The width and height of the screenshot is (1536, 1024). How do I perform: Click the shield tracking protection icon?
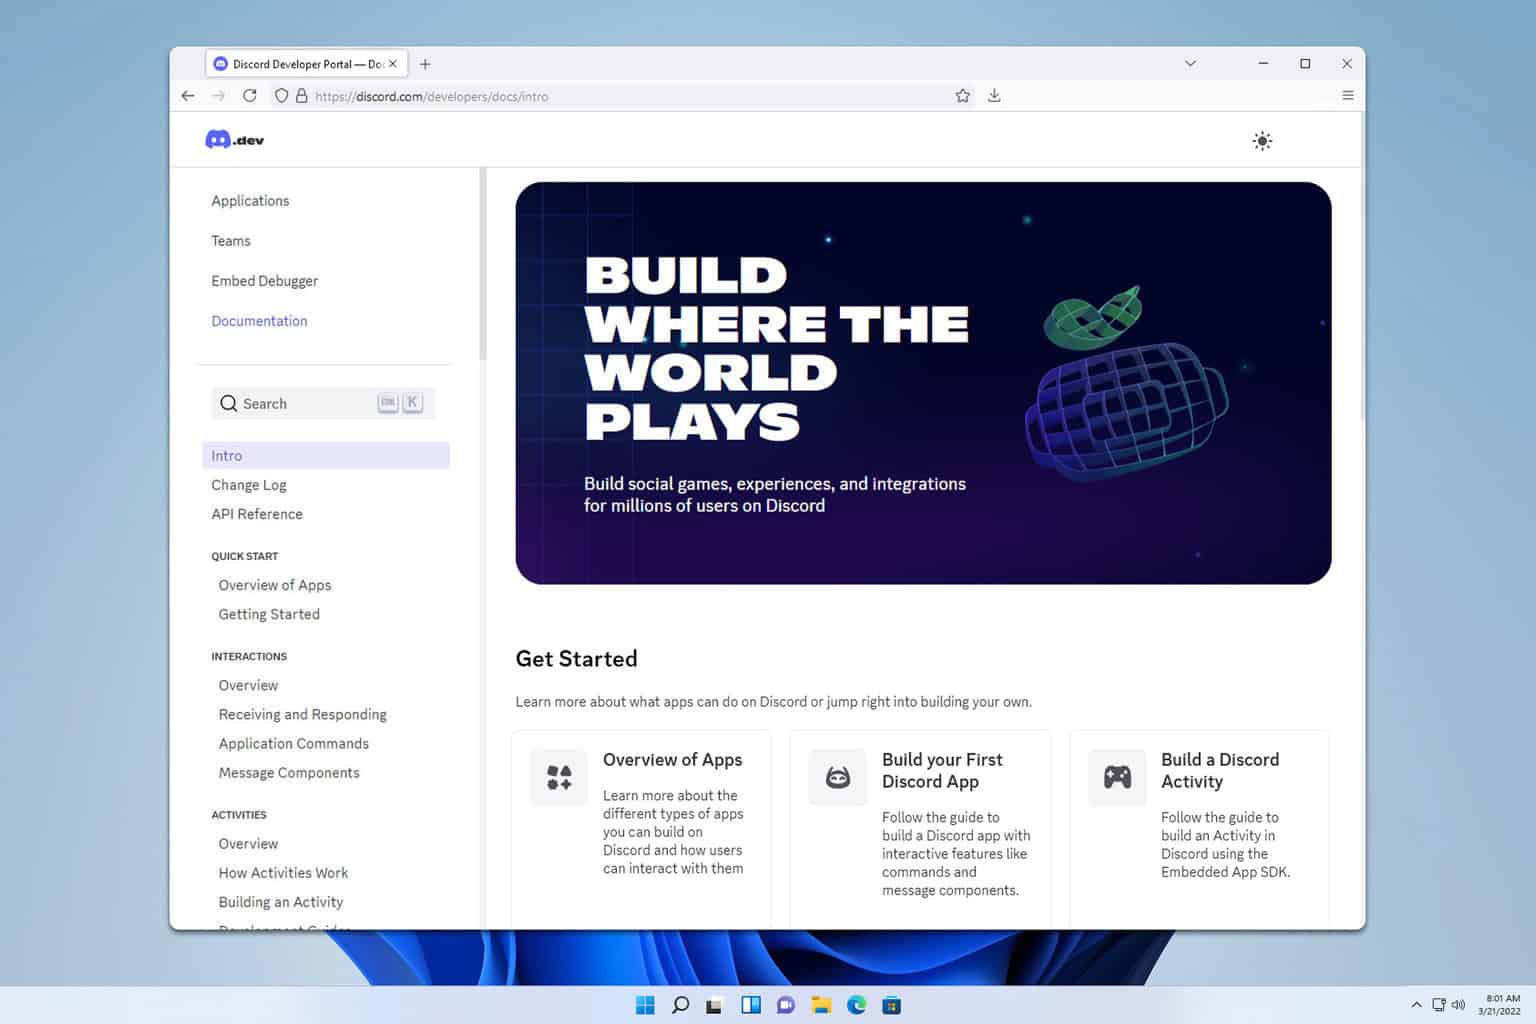point(281,96)
